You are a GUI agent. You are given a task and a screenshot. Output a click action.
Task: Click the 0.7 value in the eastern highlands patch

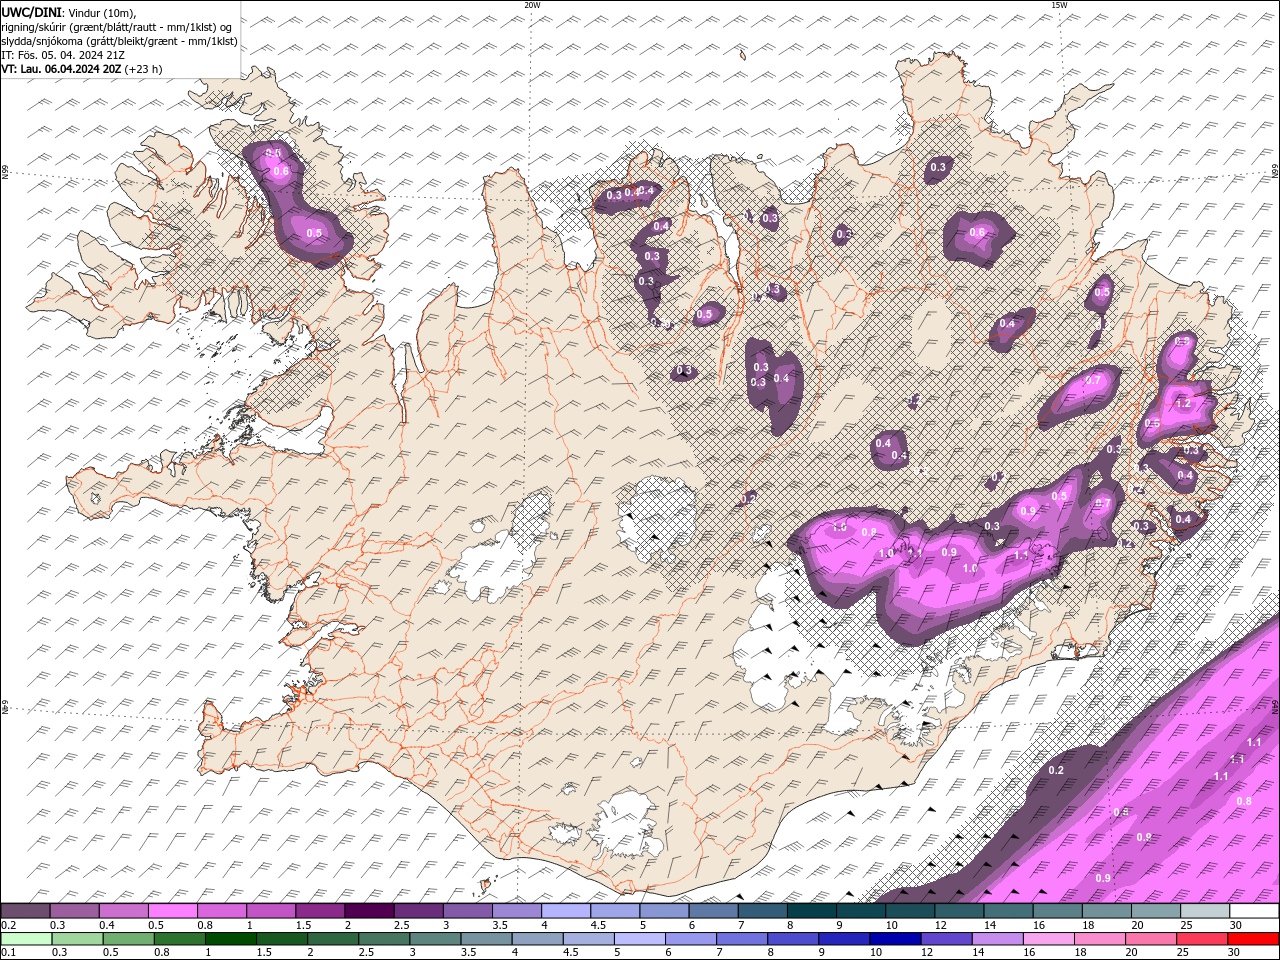(x=1092, y=380)
